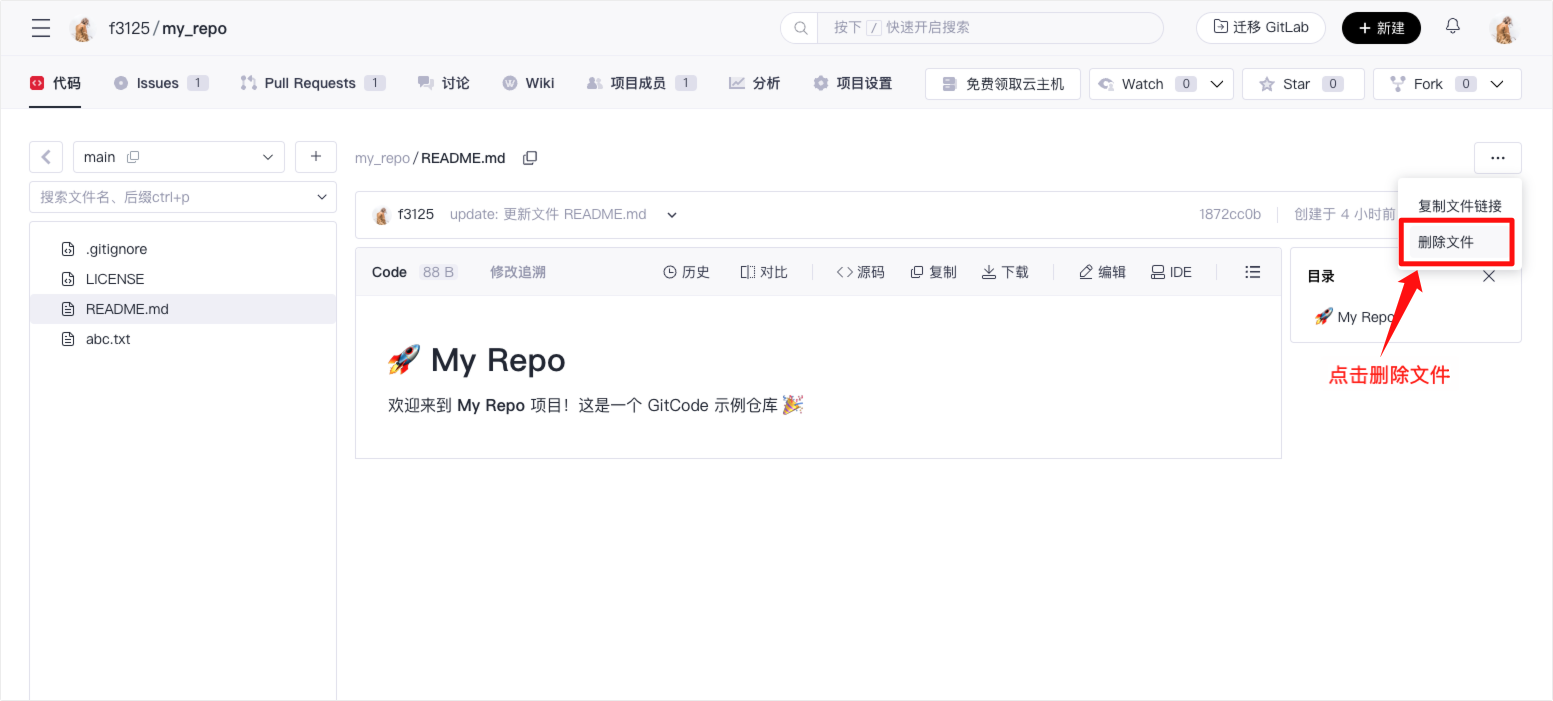This screenshot has height=701, width=1553.
Task: Select abc.txt in the file tree
Action: [x=108, y=339]
